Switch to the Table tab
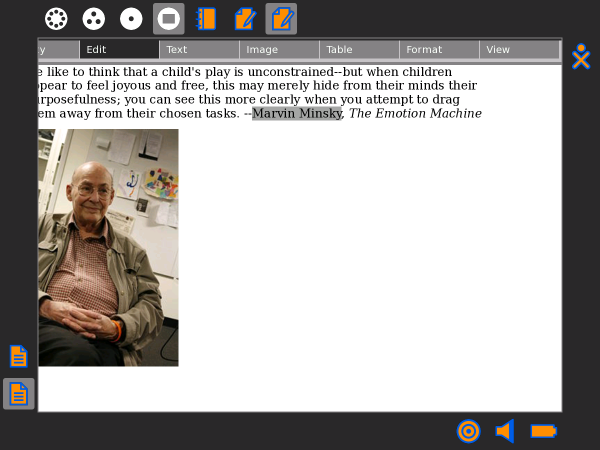Viewport: 600px width, 450px height. (358, 50)
